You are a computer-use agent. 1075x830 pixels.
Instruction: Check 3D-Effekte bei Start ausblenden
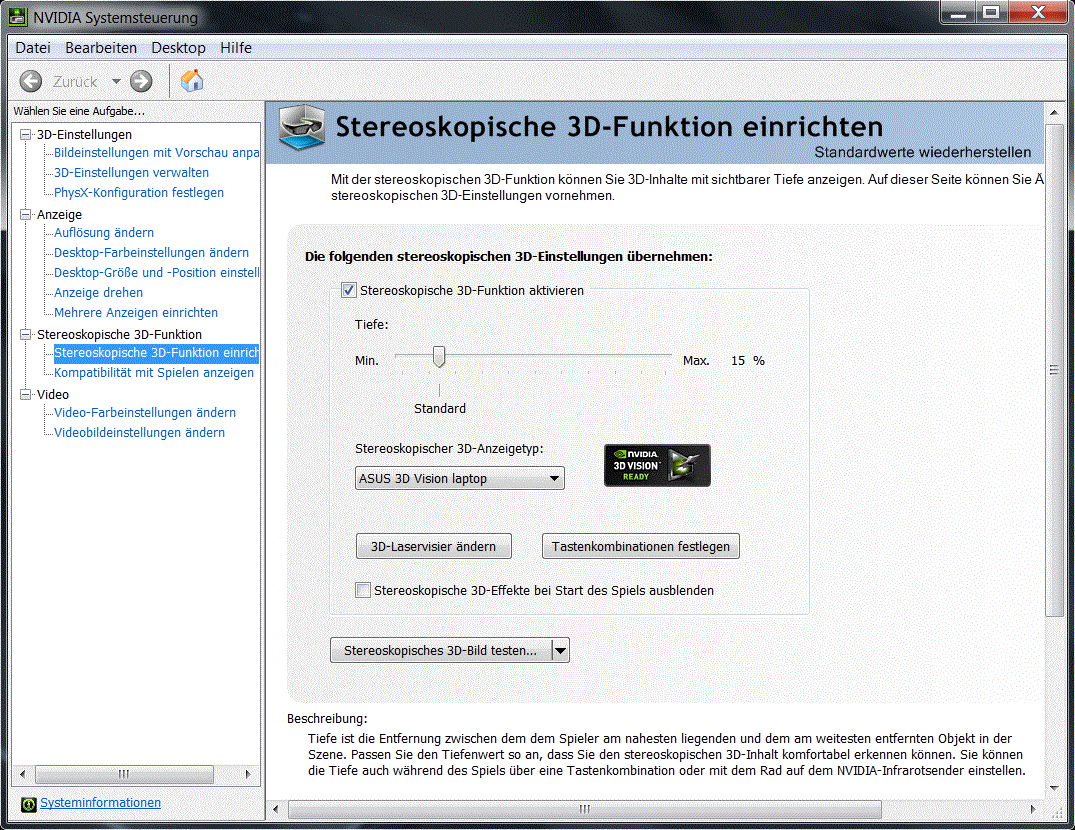[363, 590]
